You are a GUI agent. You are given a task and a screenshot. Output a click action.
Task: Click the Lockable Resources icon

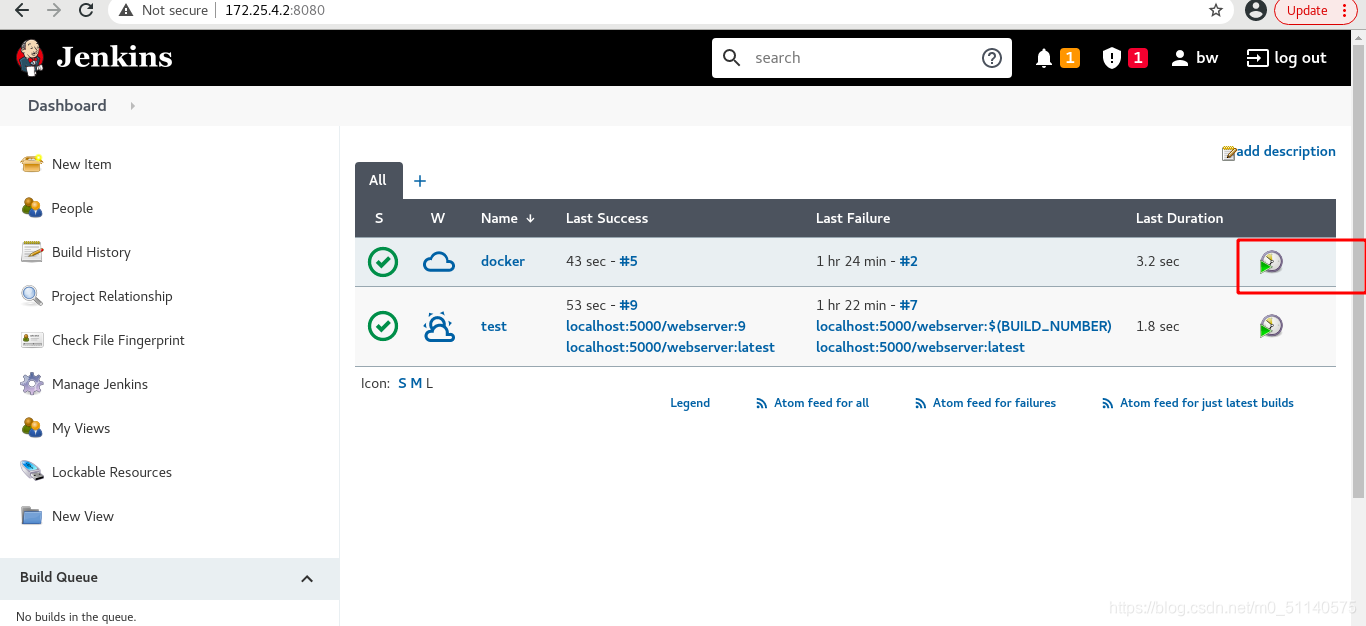pyautogui.click(x=32, y=471)
